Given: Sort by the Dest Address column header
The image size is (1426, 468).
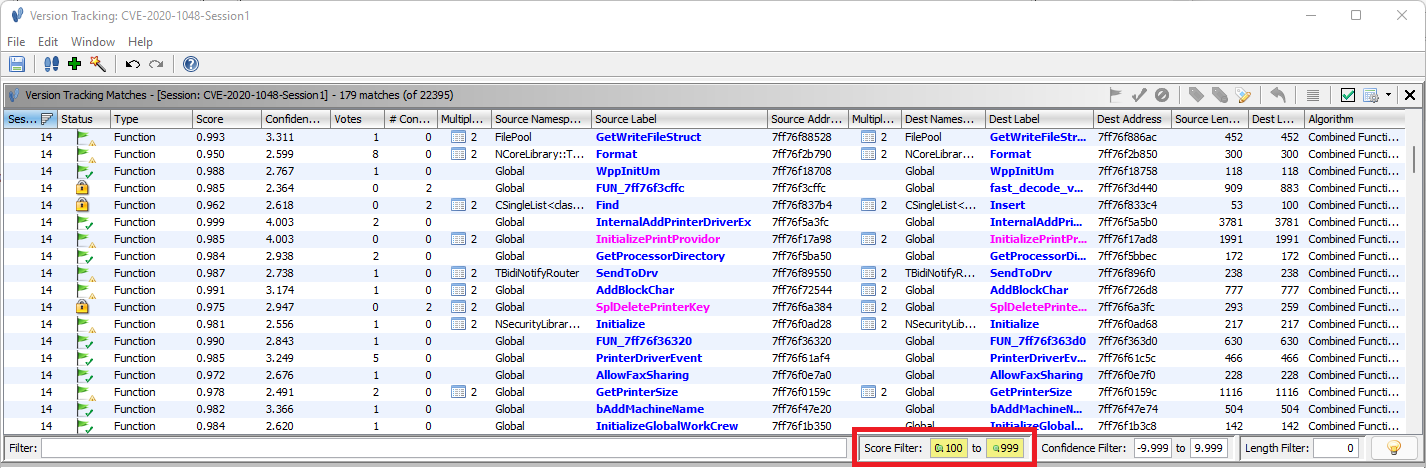Looking at the screenshot, I should (1132, 119).
